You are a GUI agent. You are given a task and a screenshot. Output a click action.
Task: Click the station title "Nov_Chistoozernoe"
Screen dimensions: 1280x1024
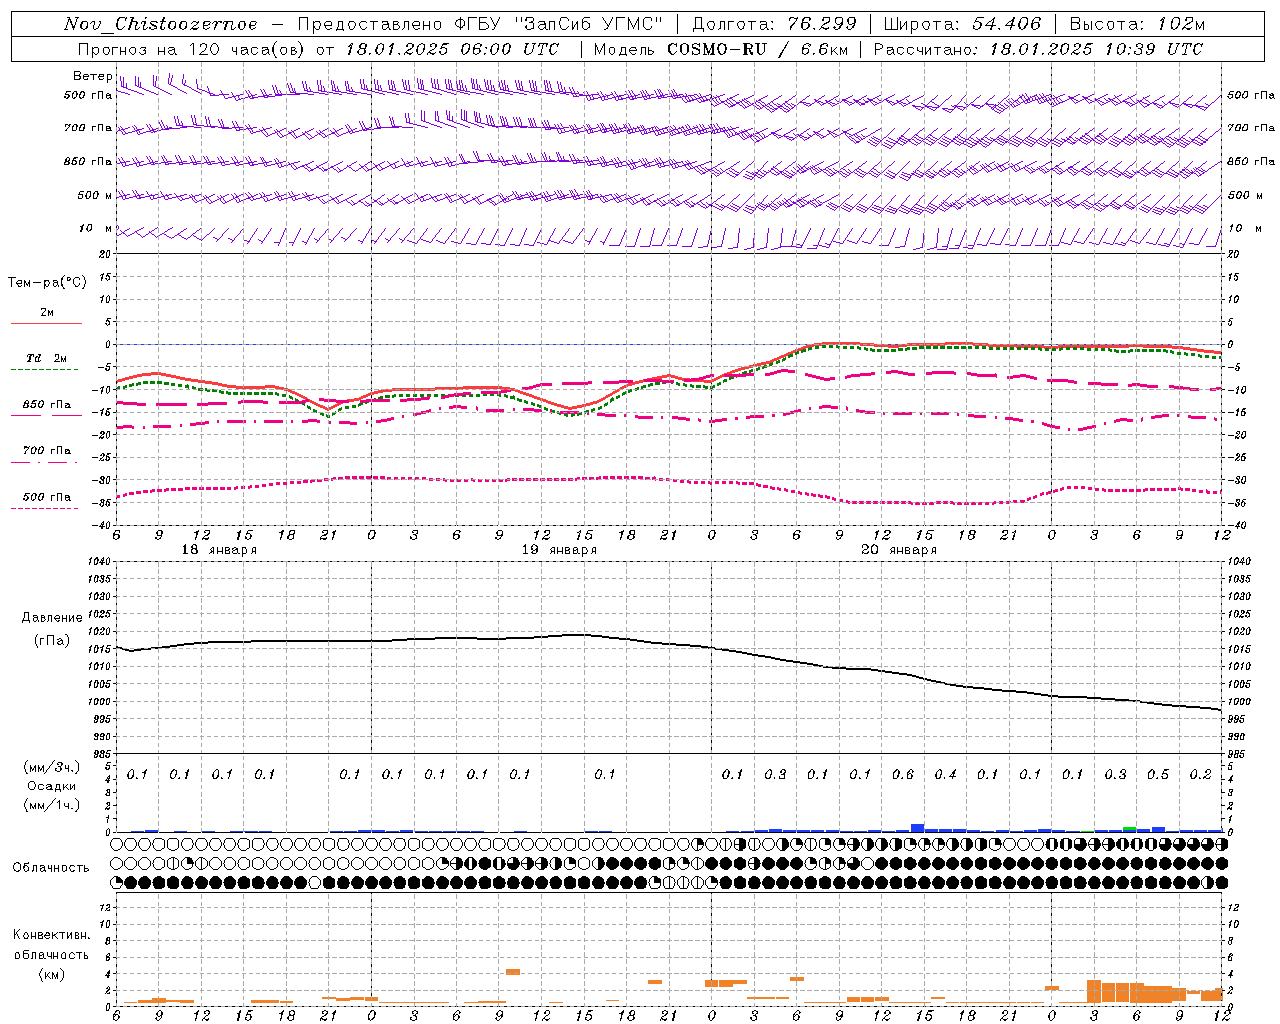point(161,24)
